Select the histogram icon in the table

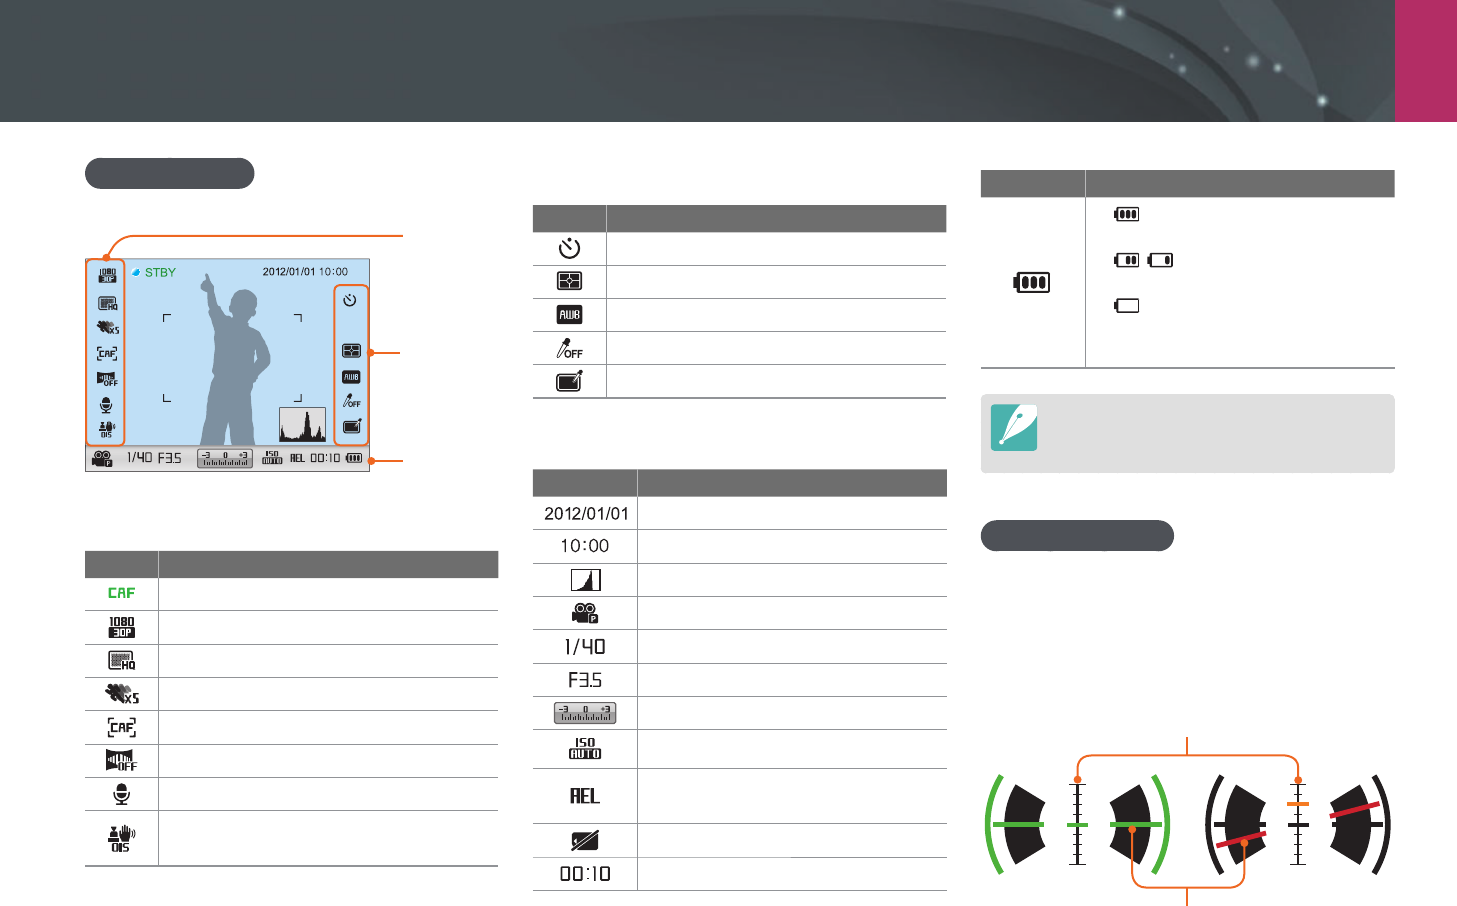click(585, 580)
